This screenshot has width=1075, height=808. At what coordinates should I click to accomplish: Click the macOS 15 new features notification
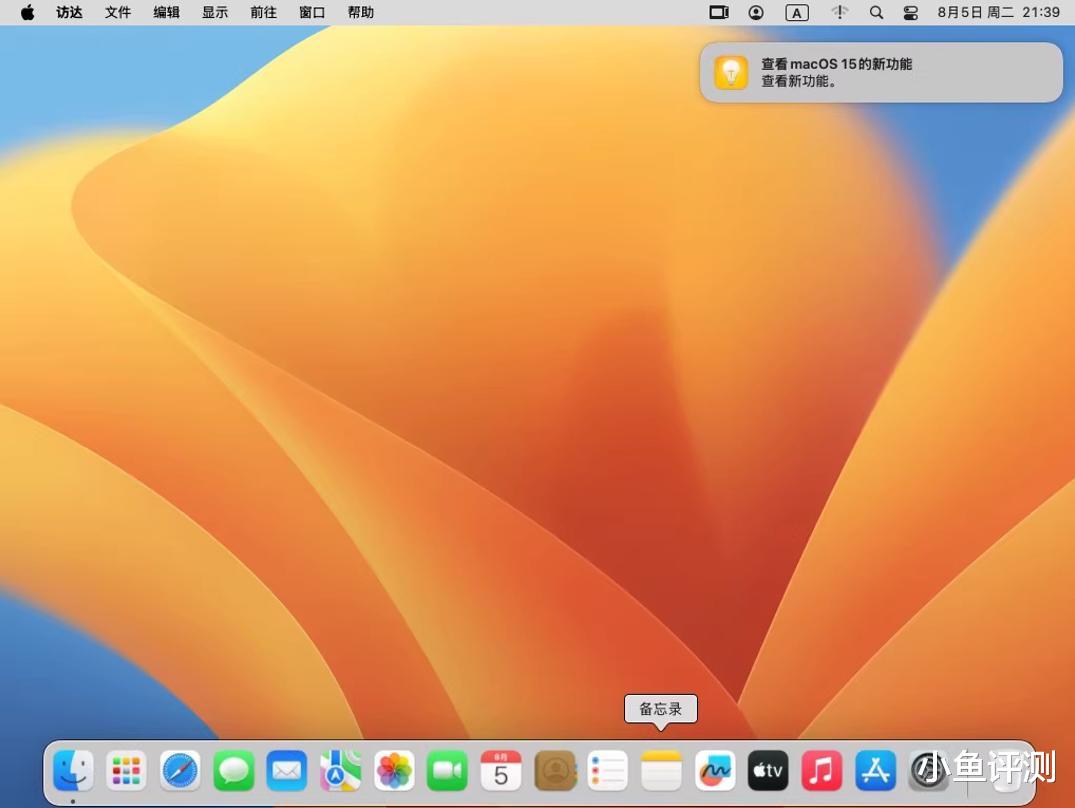coord(881,72)
